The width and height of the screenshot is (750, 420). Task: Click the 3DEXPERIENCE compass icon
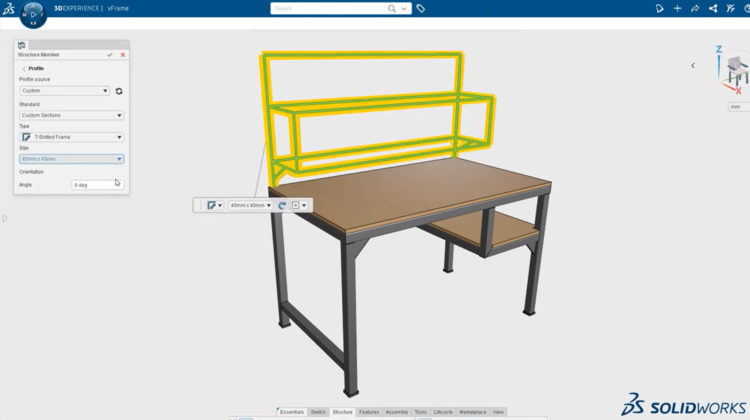click(x=32, y=14)
